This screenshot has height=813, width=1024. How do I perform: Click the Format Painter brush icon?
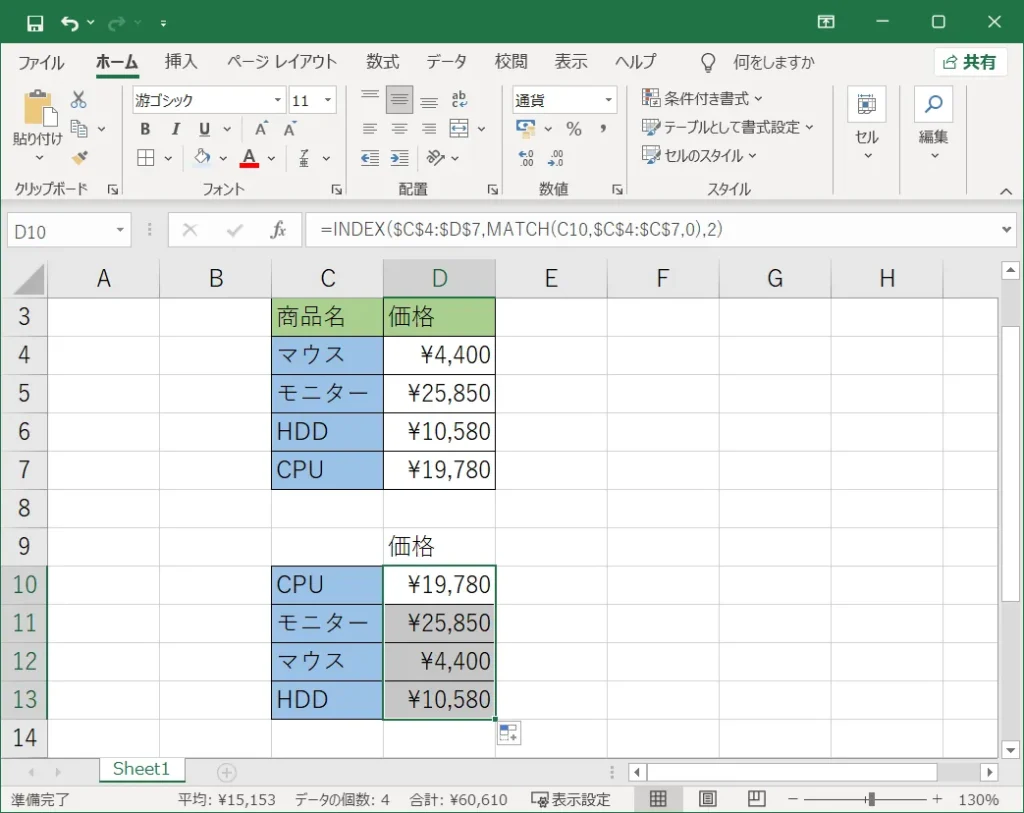(x=79, y=157)
